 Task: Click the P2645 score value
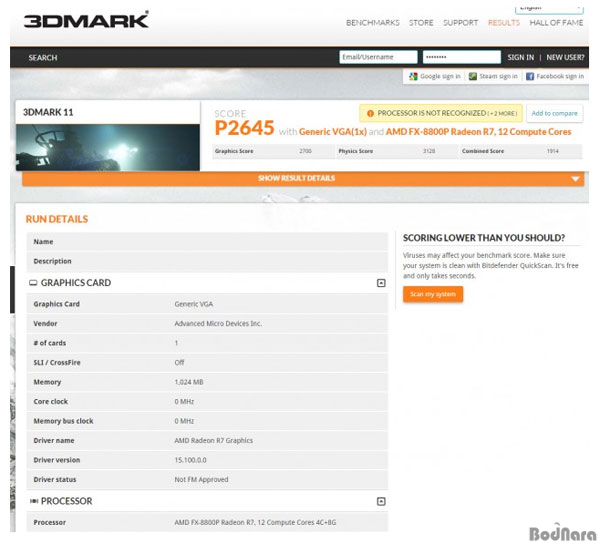point(244,128)
